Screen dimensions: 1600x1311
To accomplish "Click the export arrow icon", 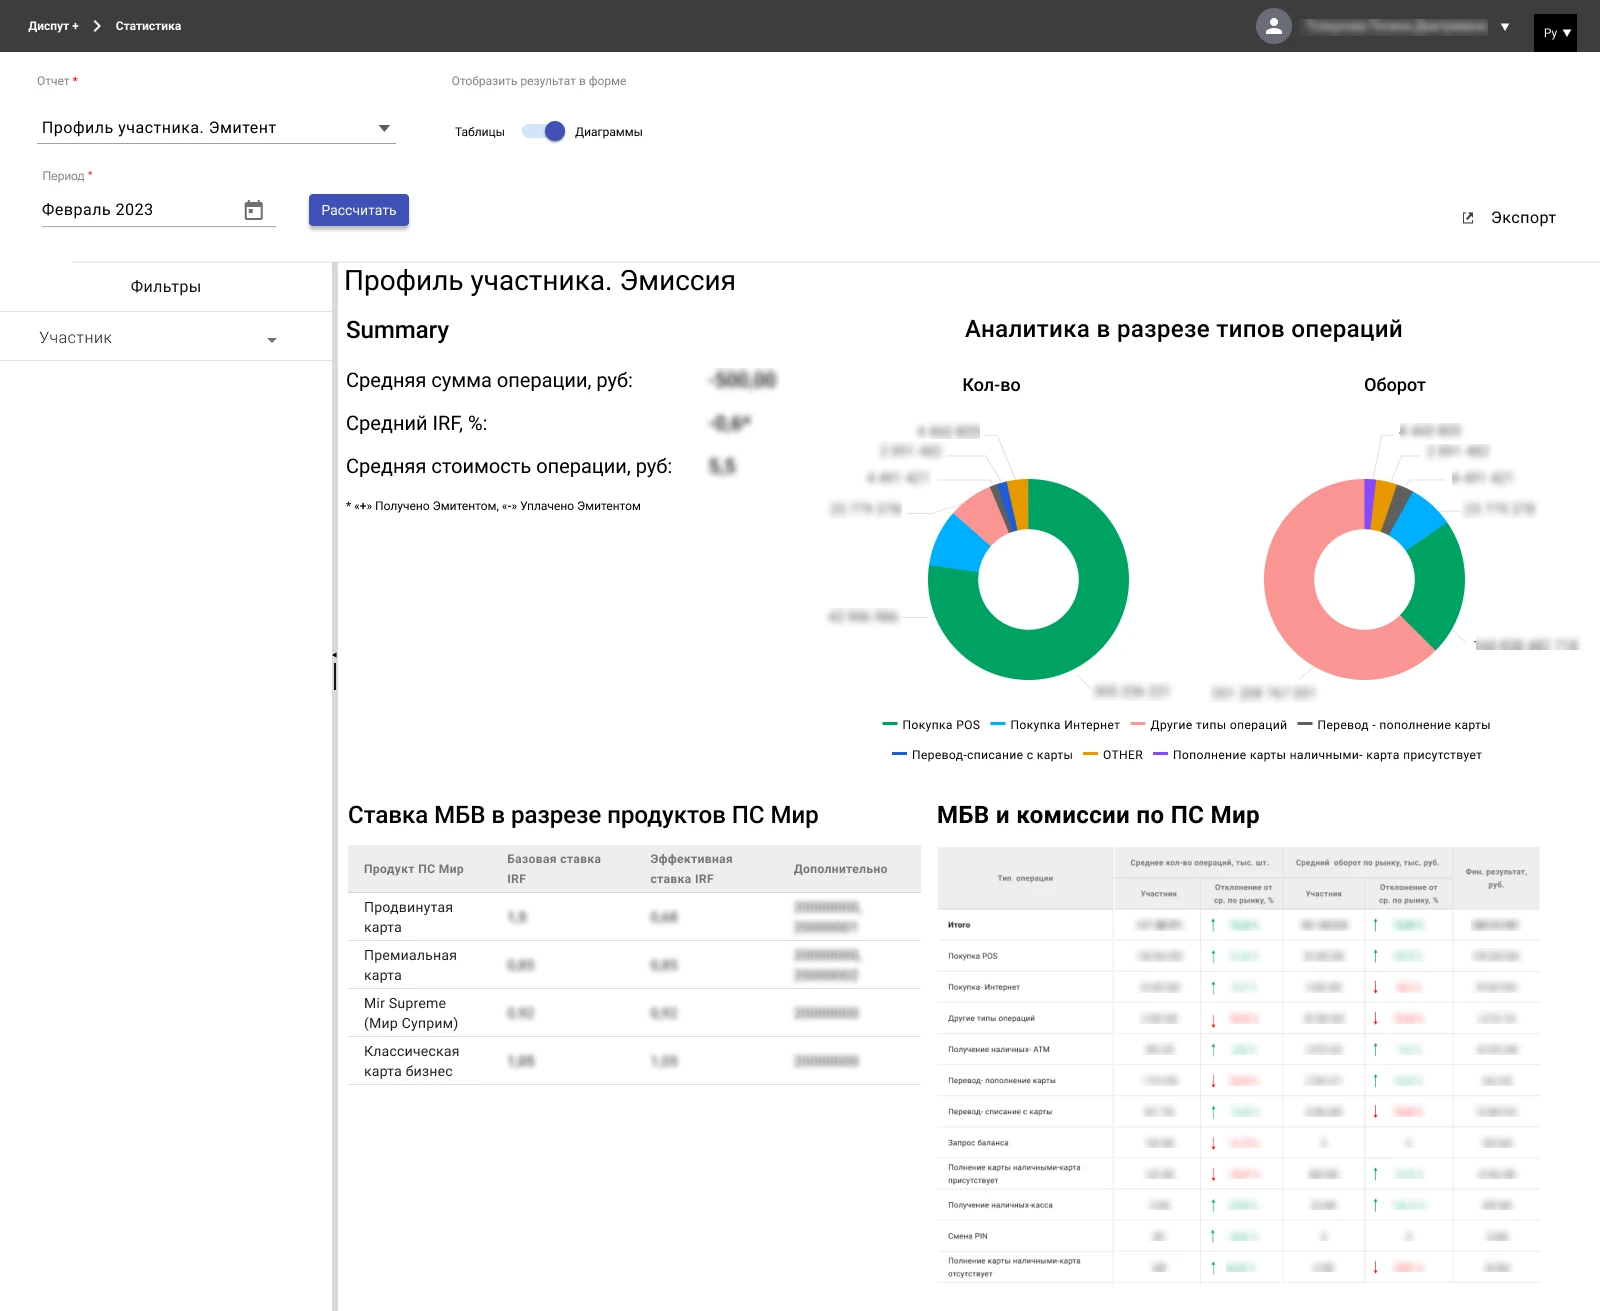I will tap(1468, 218).
